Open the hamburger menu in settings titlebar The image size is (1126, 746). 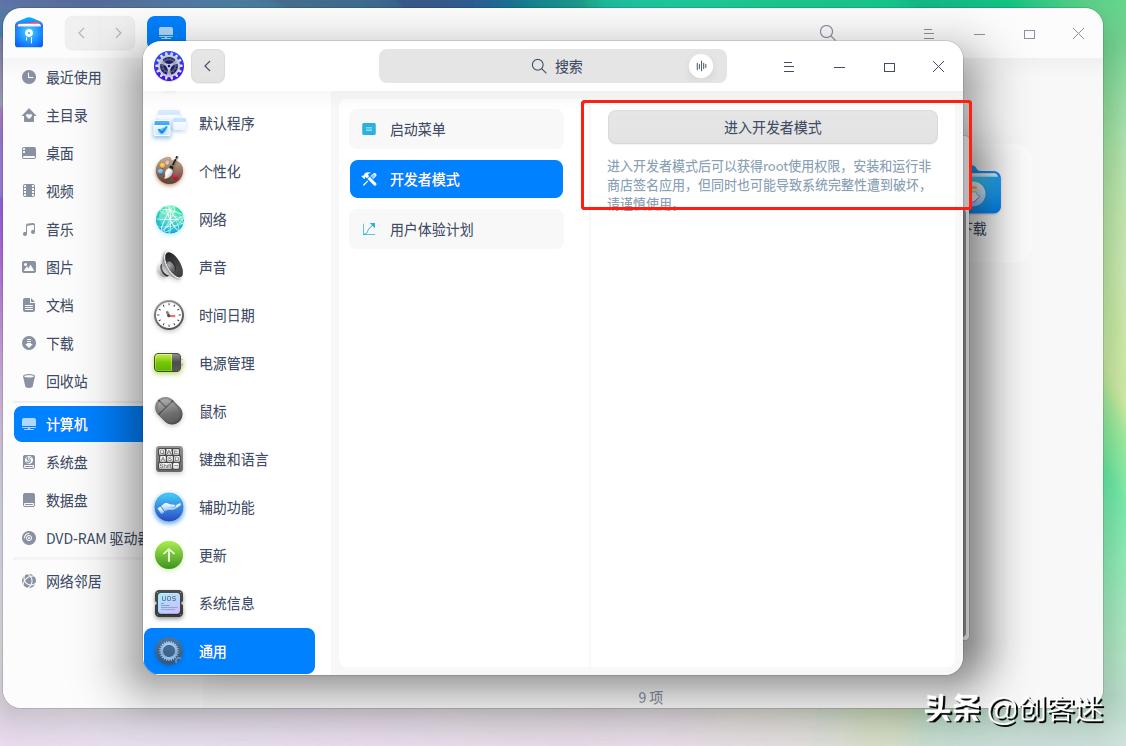(788, 66)
